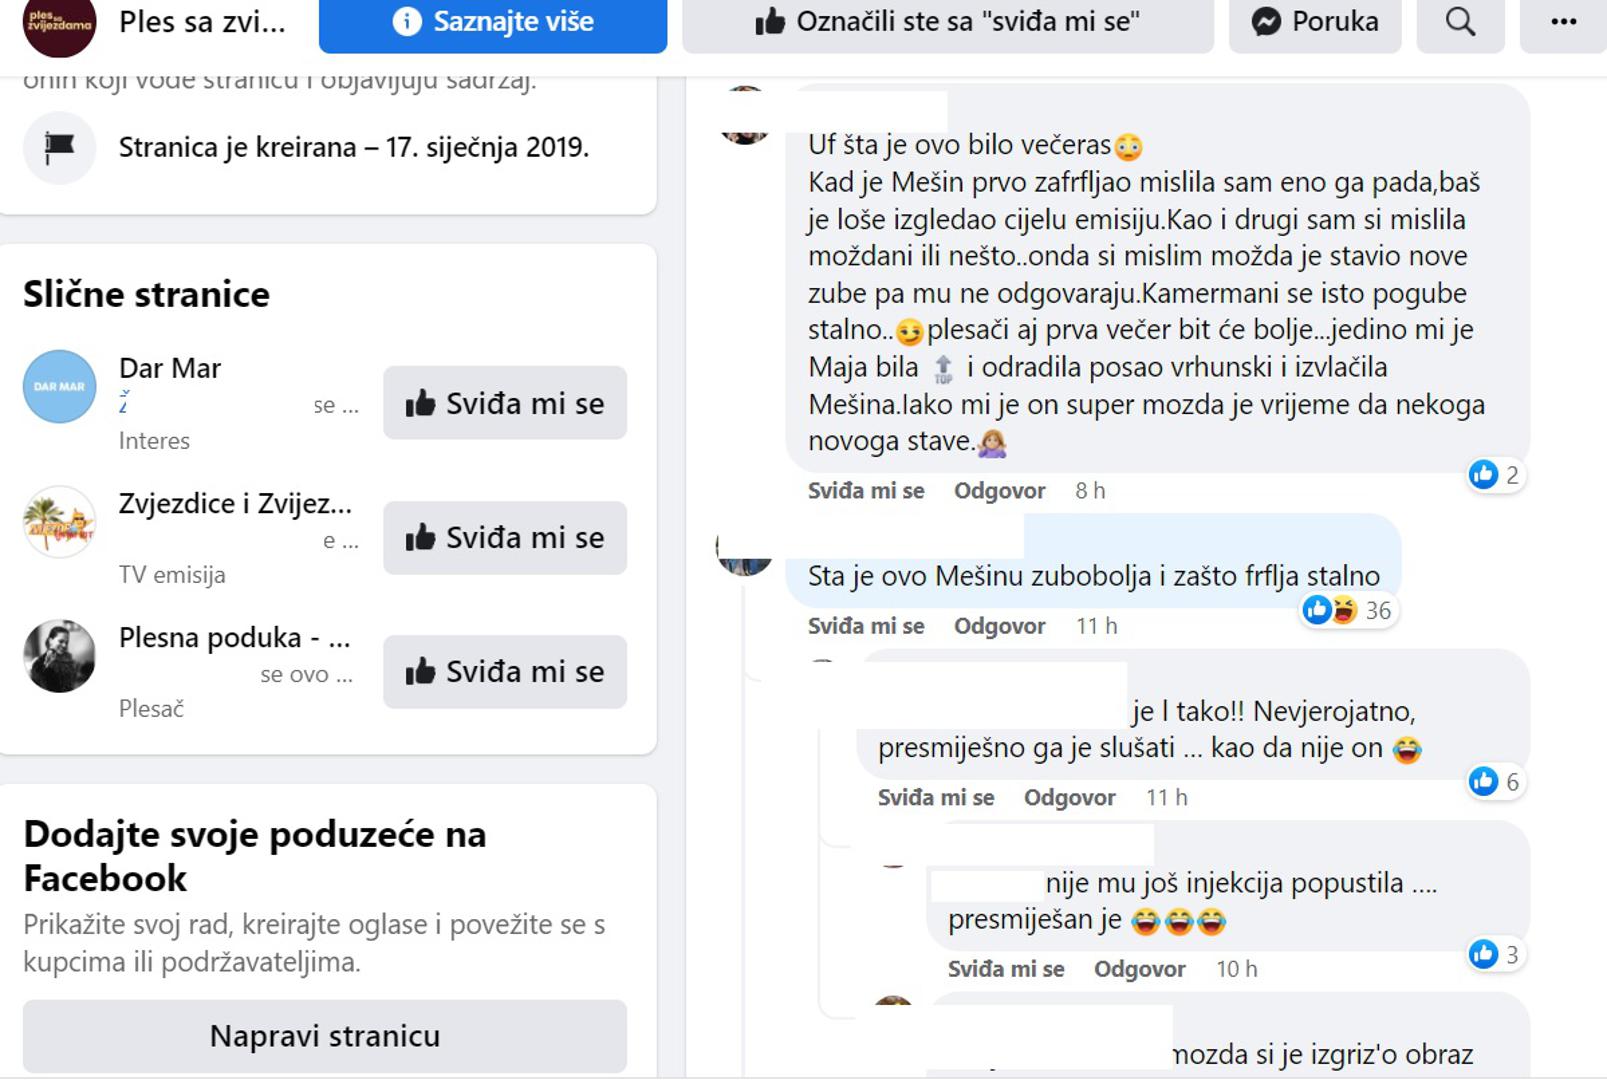Send a message via the Poruka button

[x=1315, y=22]
